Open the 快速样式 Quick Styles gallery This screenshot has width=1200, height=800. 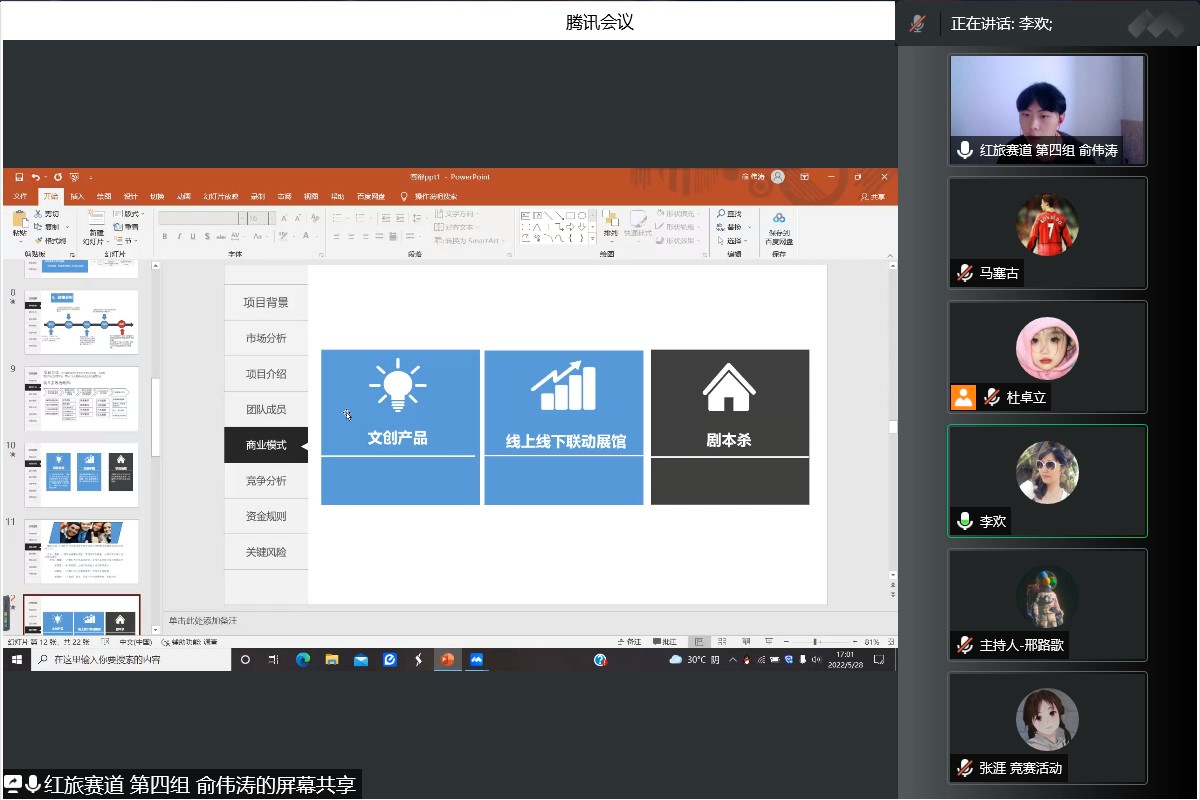pyautogui.click(x=638, y=227)
